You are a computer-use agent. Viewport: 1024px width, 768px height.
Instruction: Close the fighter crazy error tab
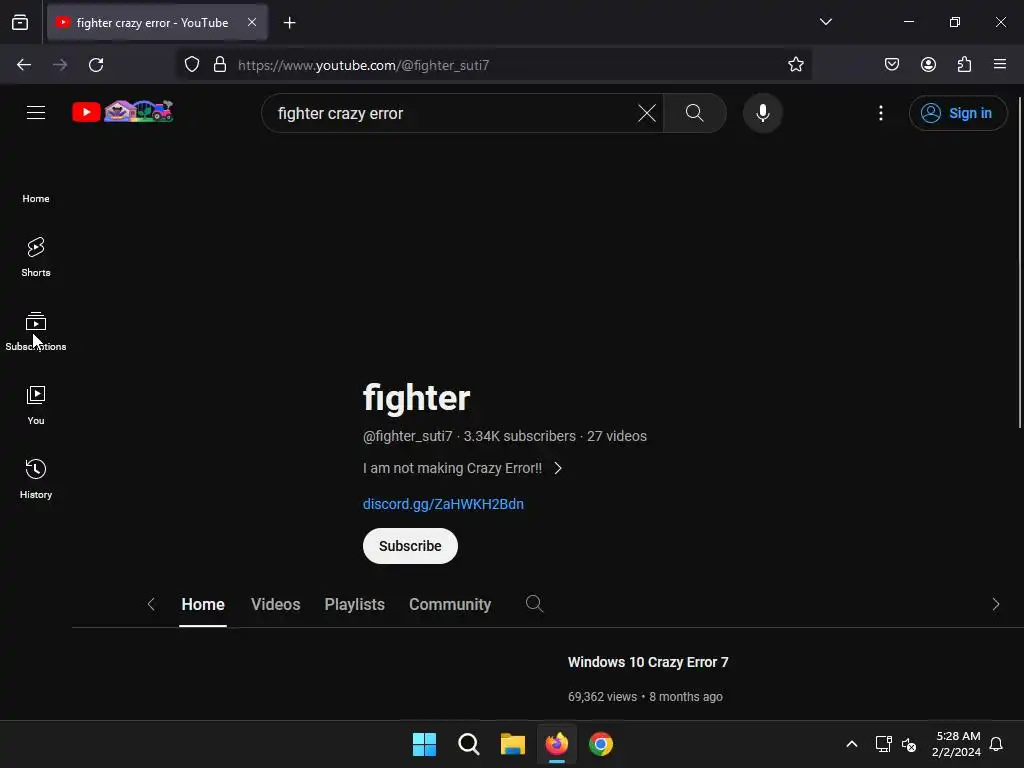(252, 22)
